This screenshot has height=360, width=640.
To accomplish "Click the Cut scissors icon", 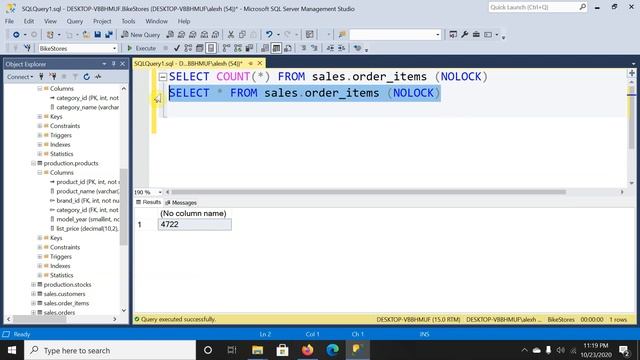I will 231,35.
